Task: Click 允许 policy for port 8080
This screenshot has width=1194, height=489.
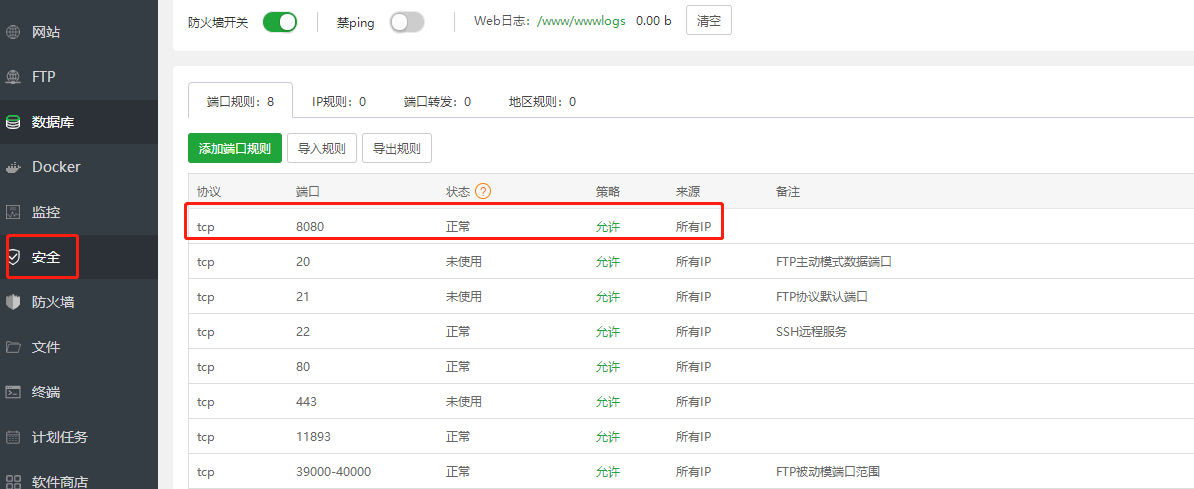Action: pyautogui.click(x=608, y=227)
